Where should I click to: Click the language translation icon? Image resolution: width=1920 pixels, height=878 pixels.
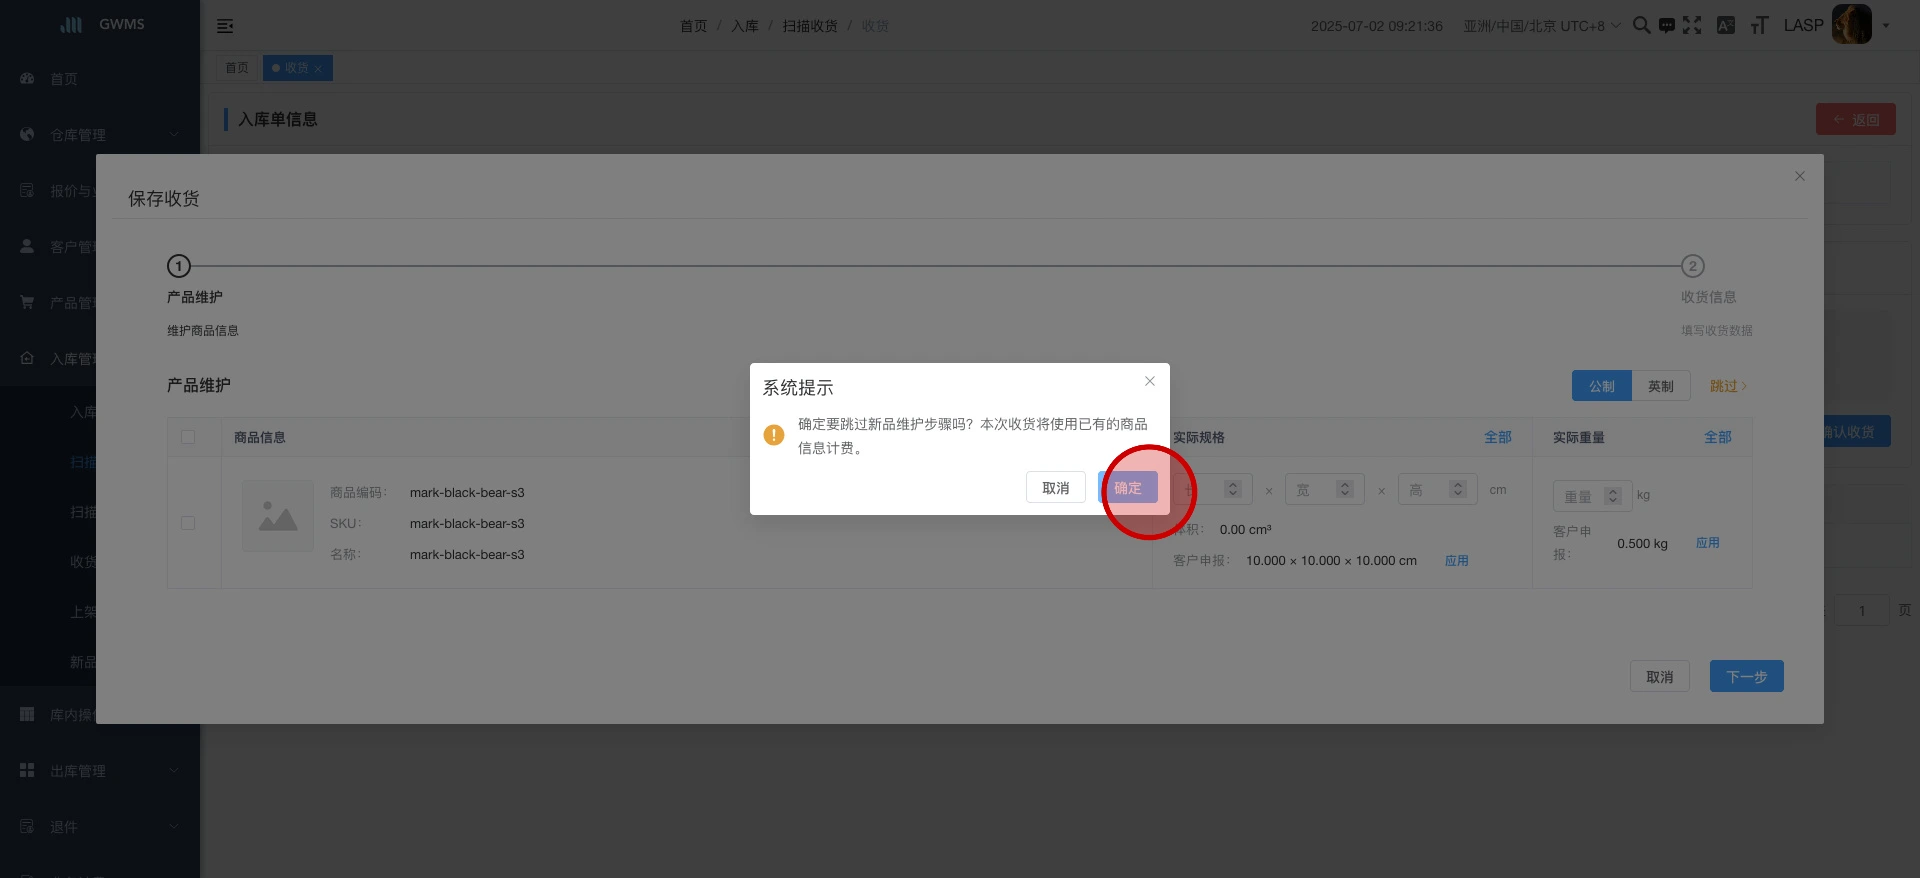[1726, 26]
